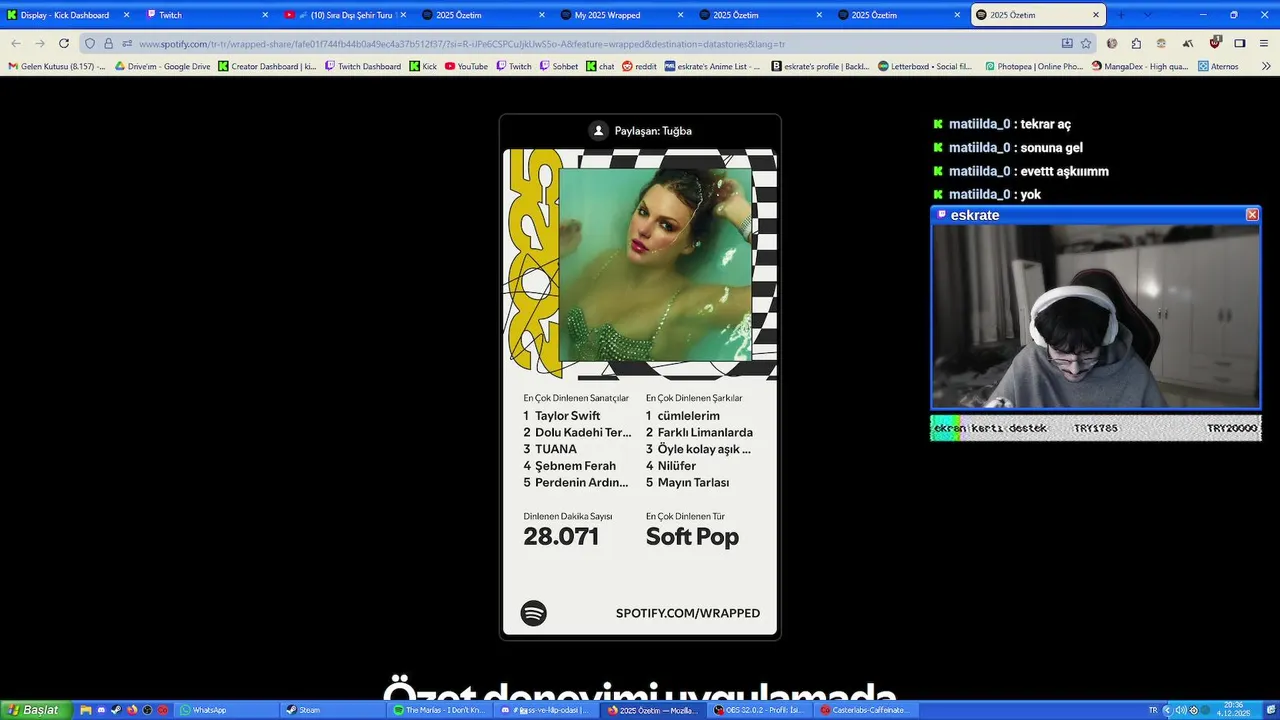The height and width of the screenshot is (720, 1280).
Task: Click the song 'Farklı Limanlarda'
Action: pos(705,433)
